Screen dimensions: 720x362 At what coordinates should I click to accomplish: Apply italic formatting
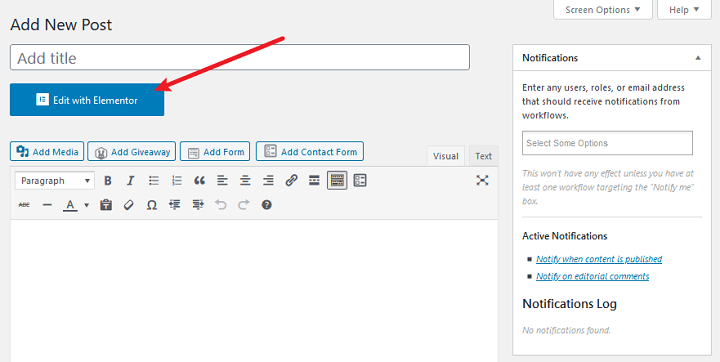click(130, 181)
